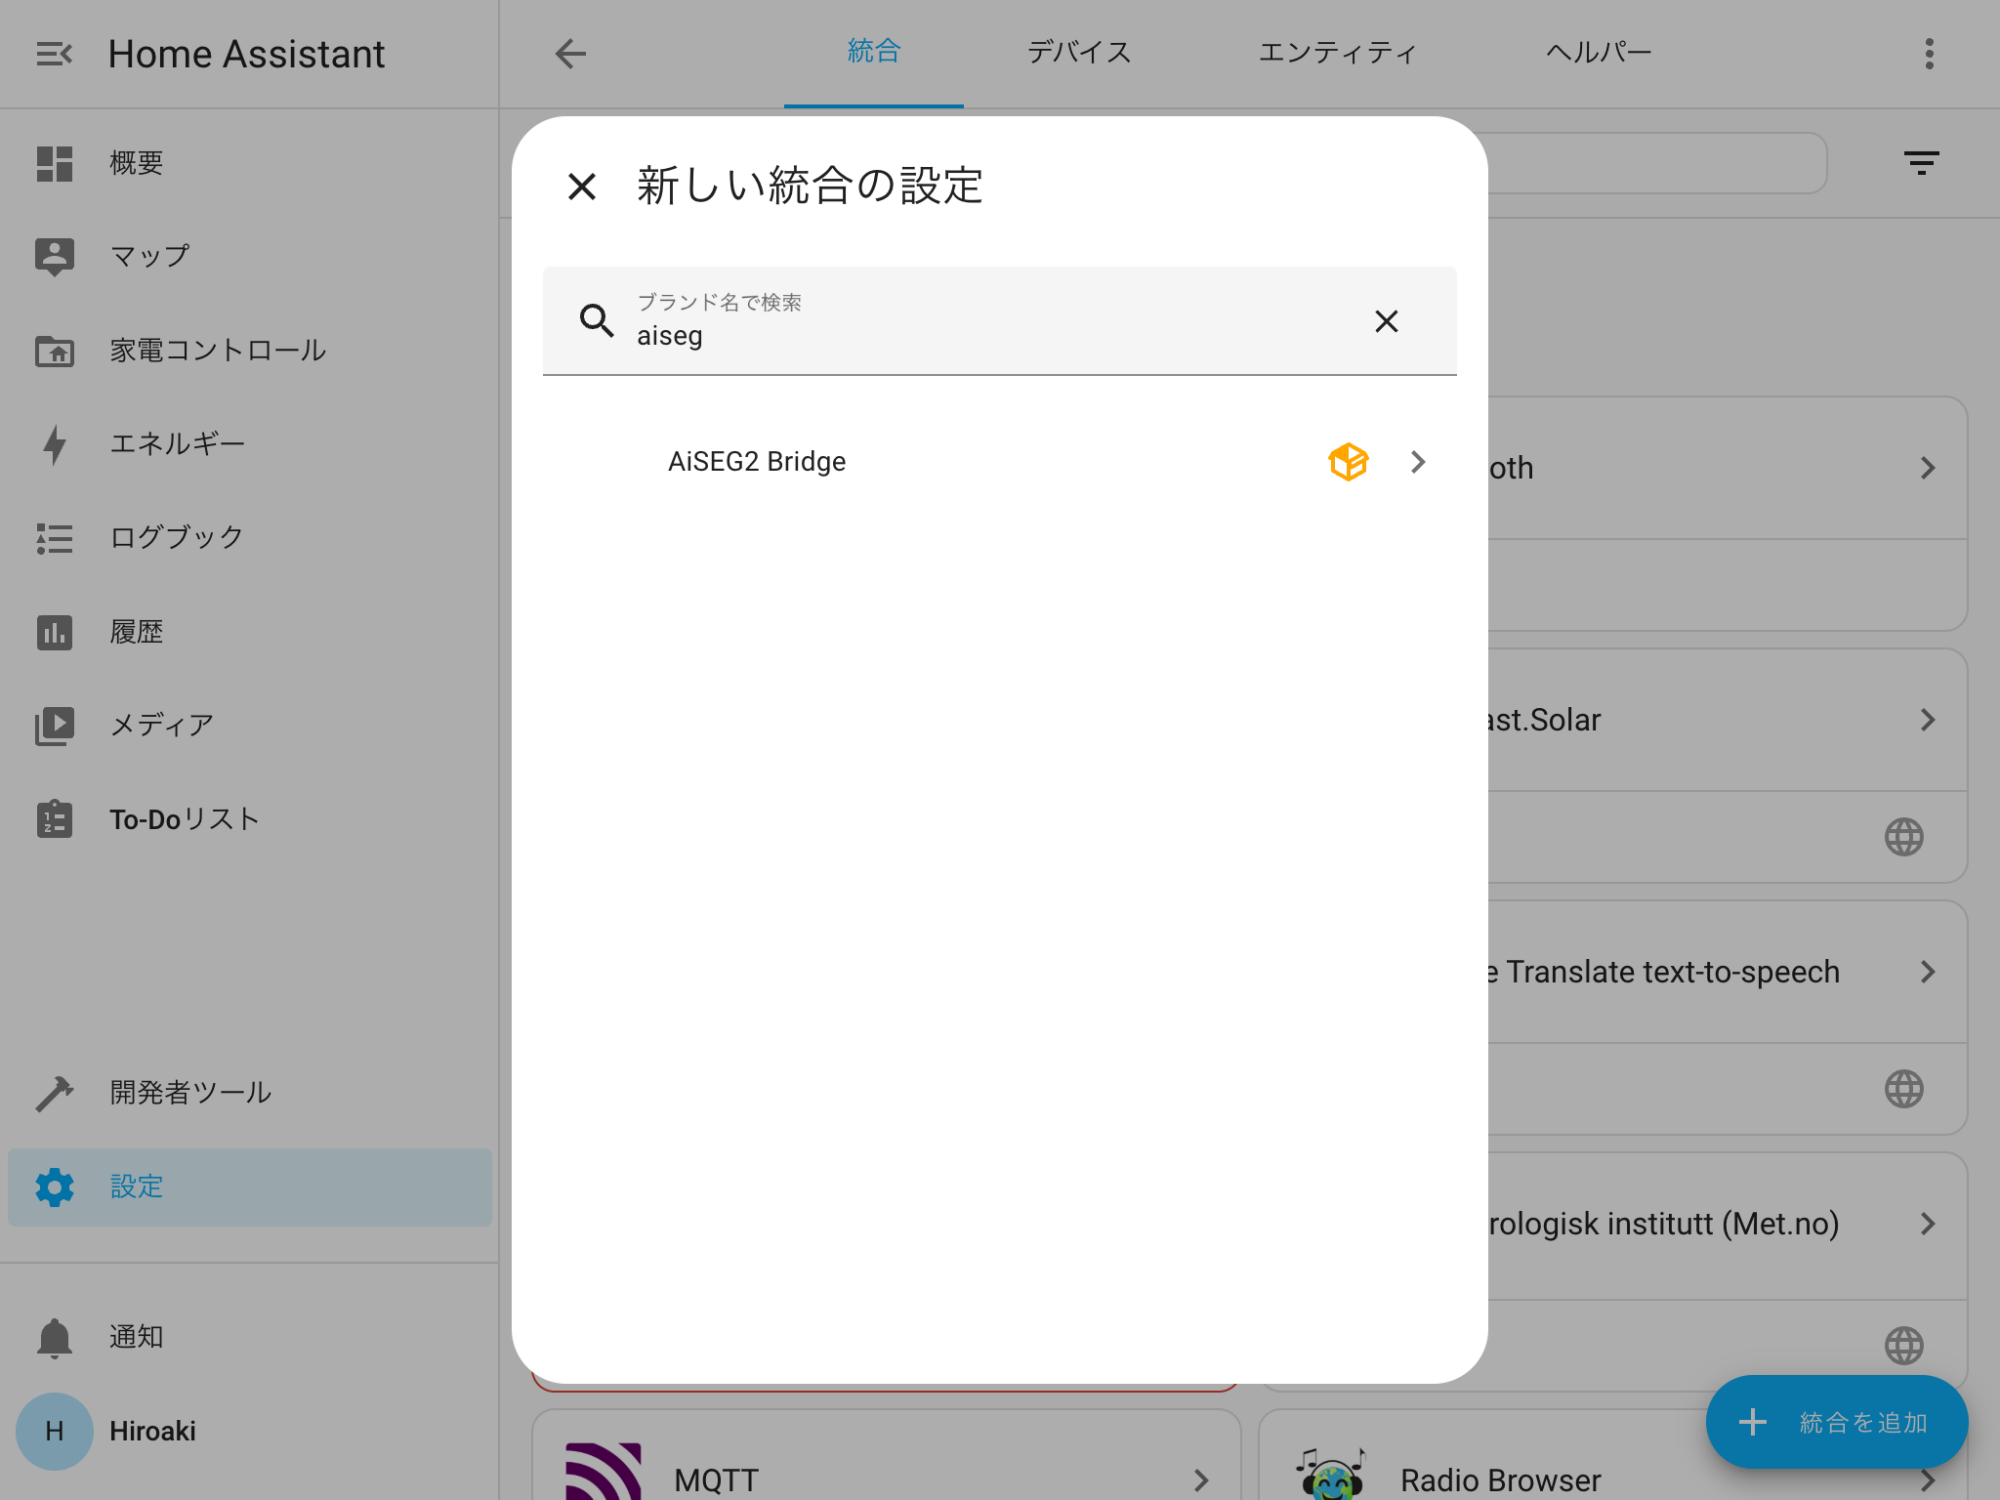
Task: Switch to the エンティティ tab
Action: pyautogui.click(x=1337, y=52)
